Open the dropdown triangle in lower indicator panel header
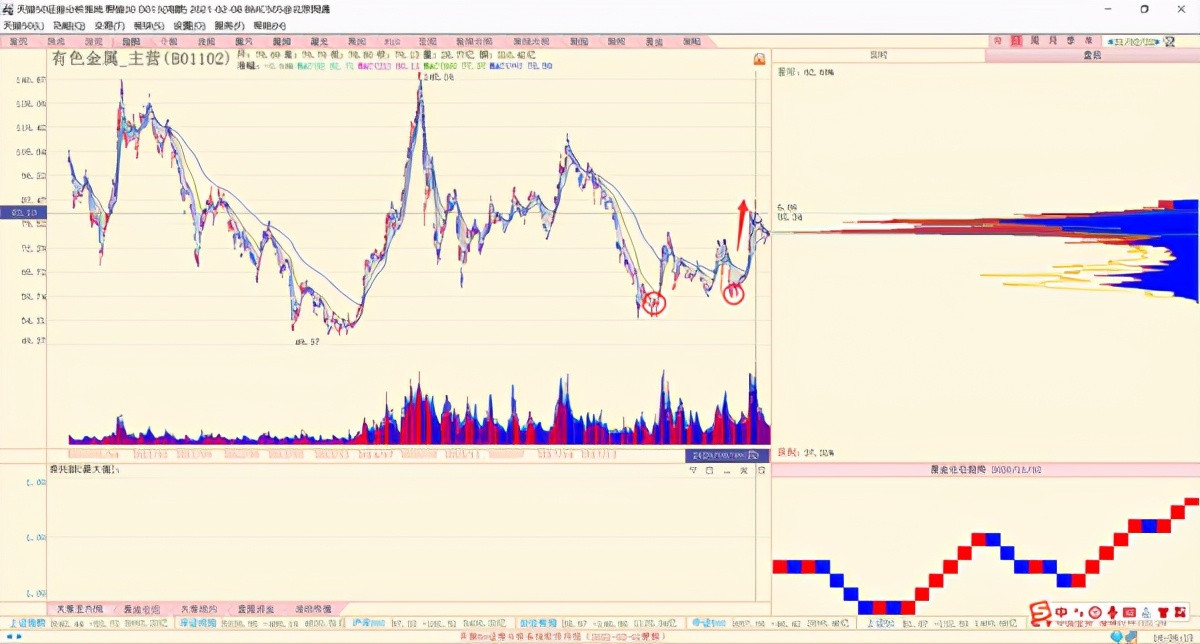The width and height of the screenshot is (1200, 644). pyautogui.click(x=693, y=470)
